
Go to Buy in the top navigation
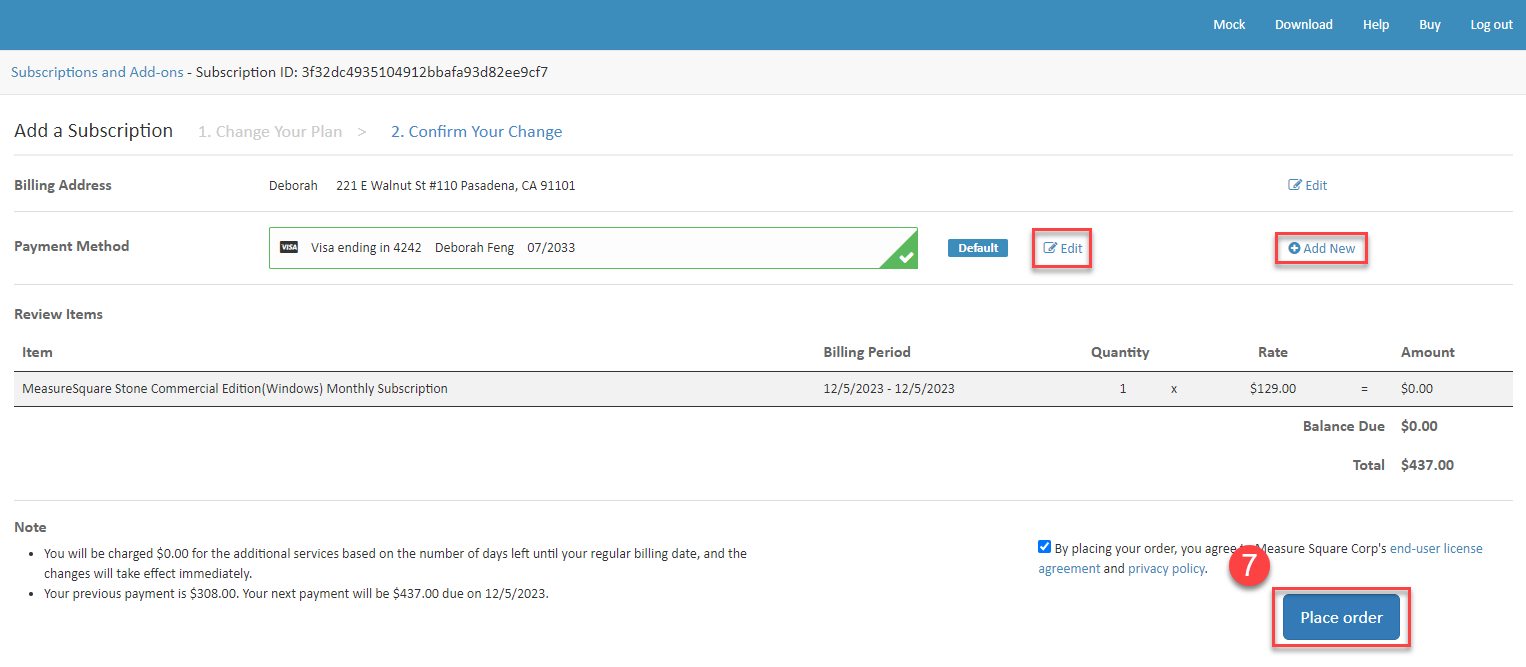[1430, 25]
